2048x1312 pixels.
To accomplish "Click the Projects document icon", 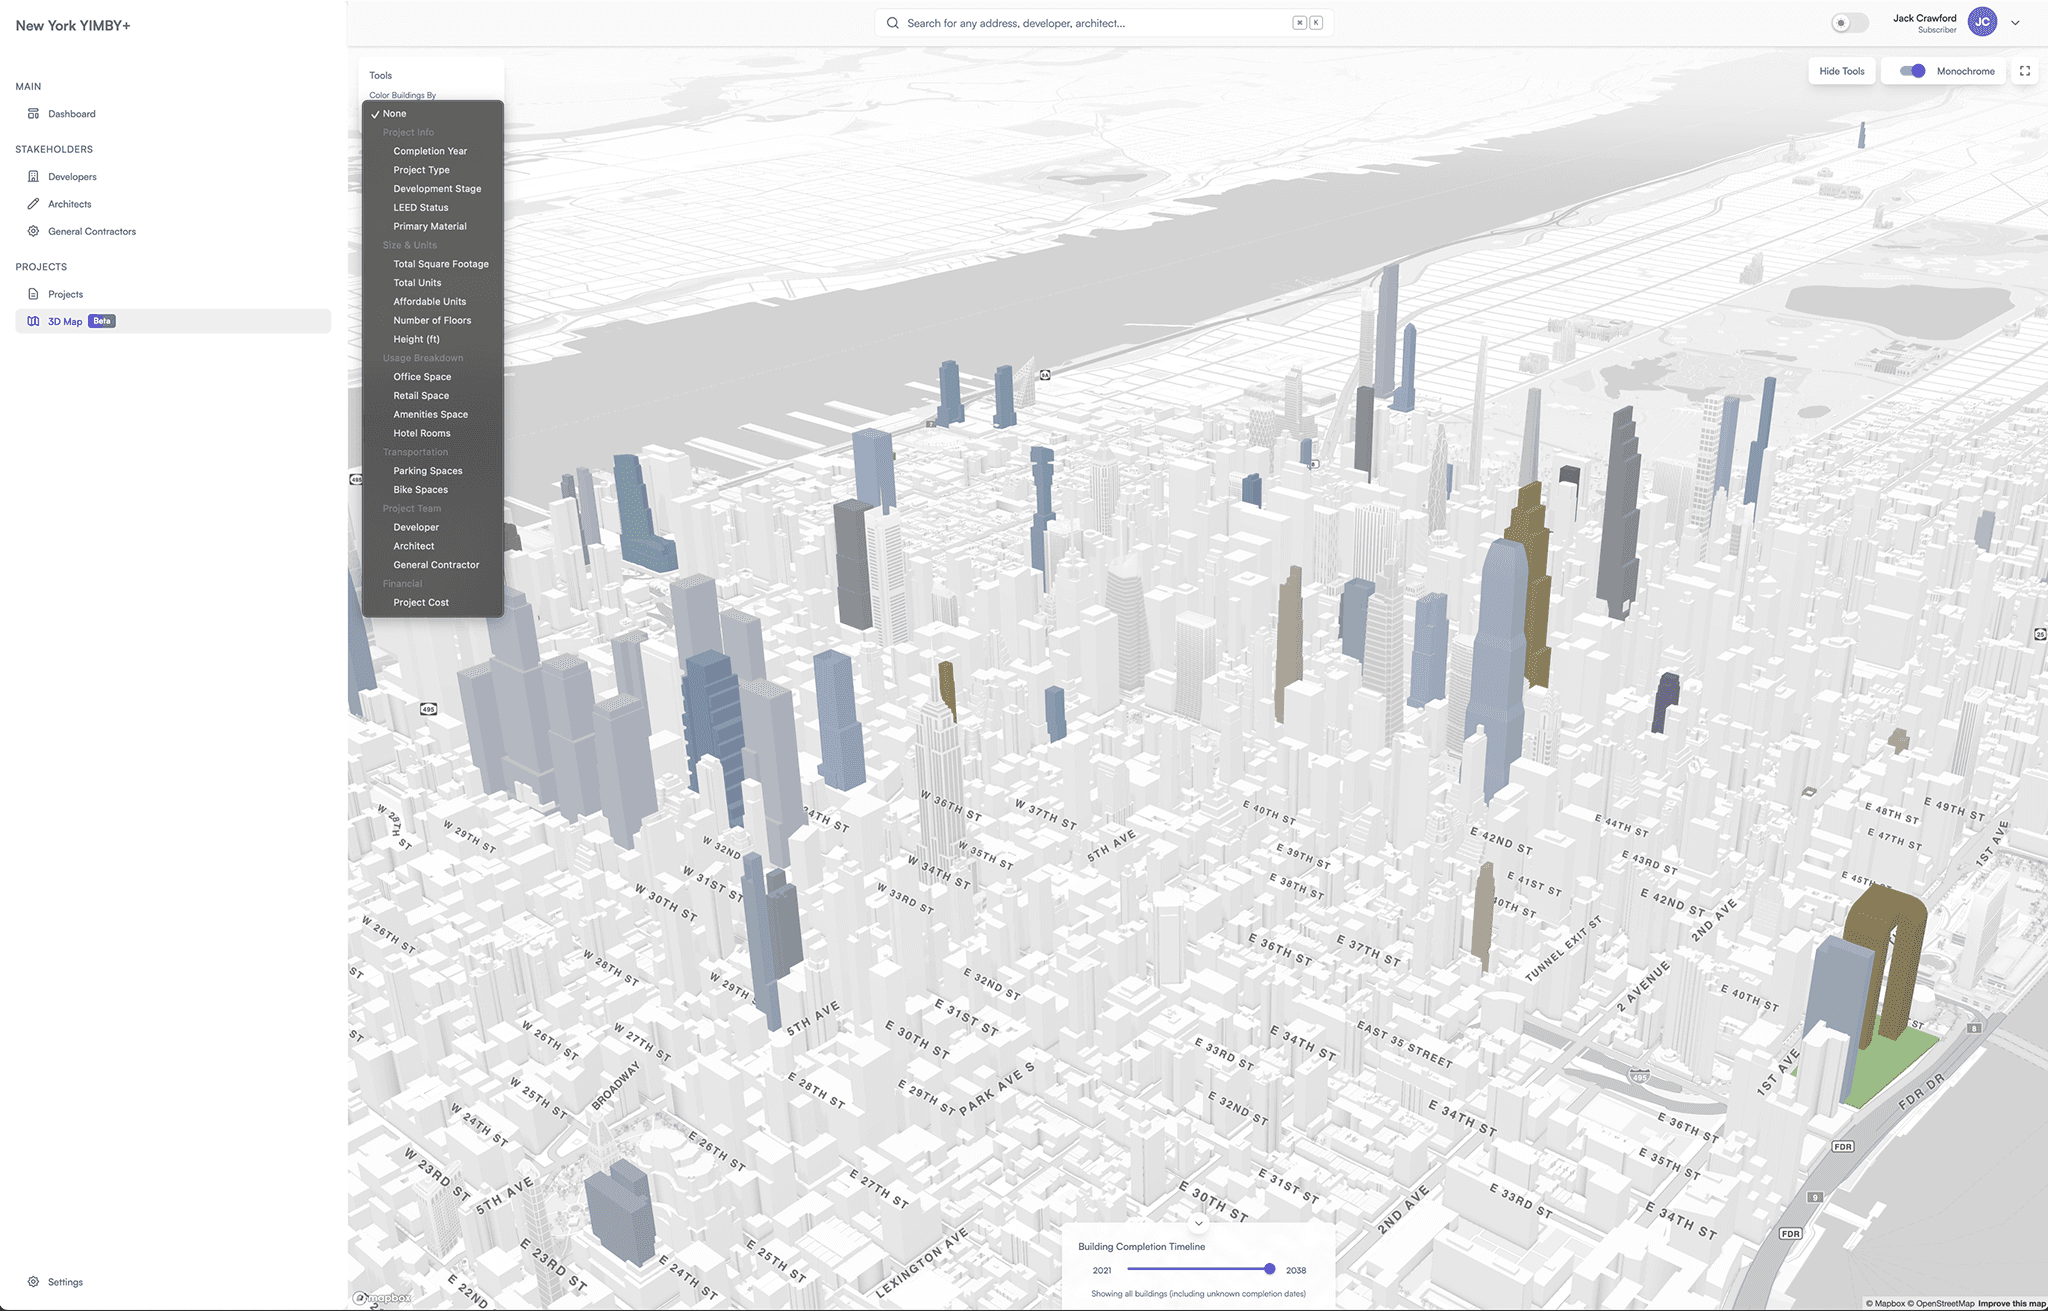I will coord(33,294).
